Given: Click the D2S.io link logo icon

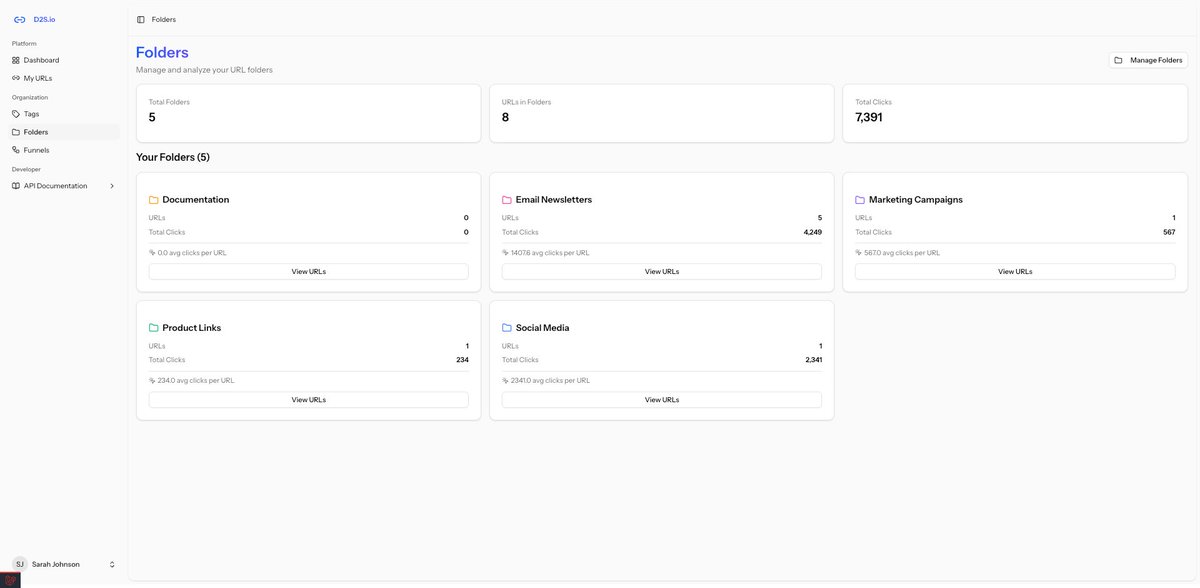Looking at the screenshot, I should click(x=19, y=19).
